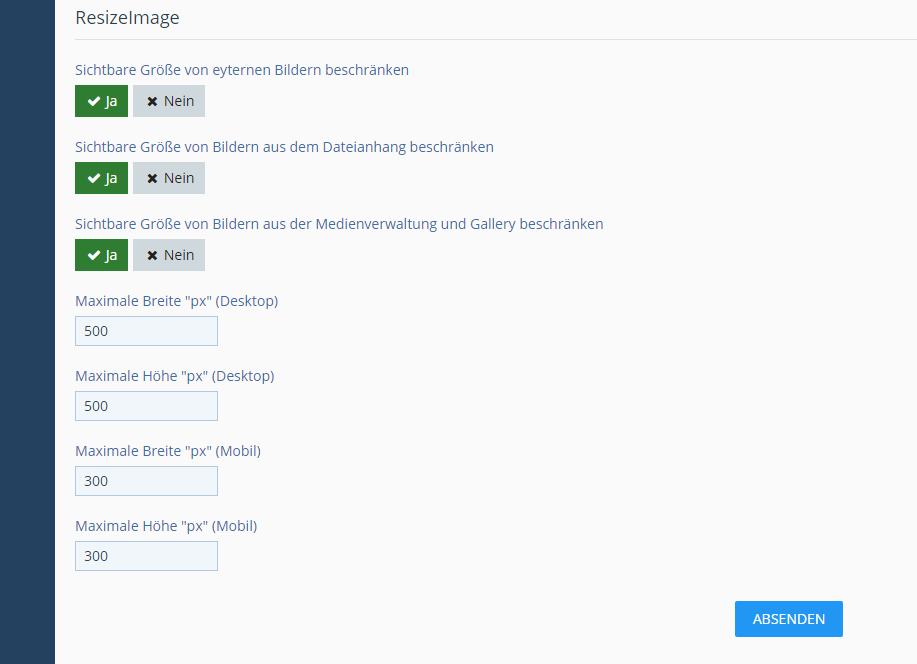The width and height of the screenshot is (917, 664).
Task: Click the checkmark icon for external images limit
Action: 93,101
